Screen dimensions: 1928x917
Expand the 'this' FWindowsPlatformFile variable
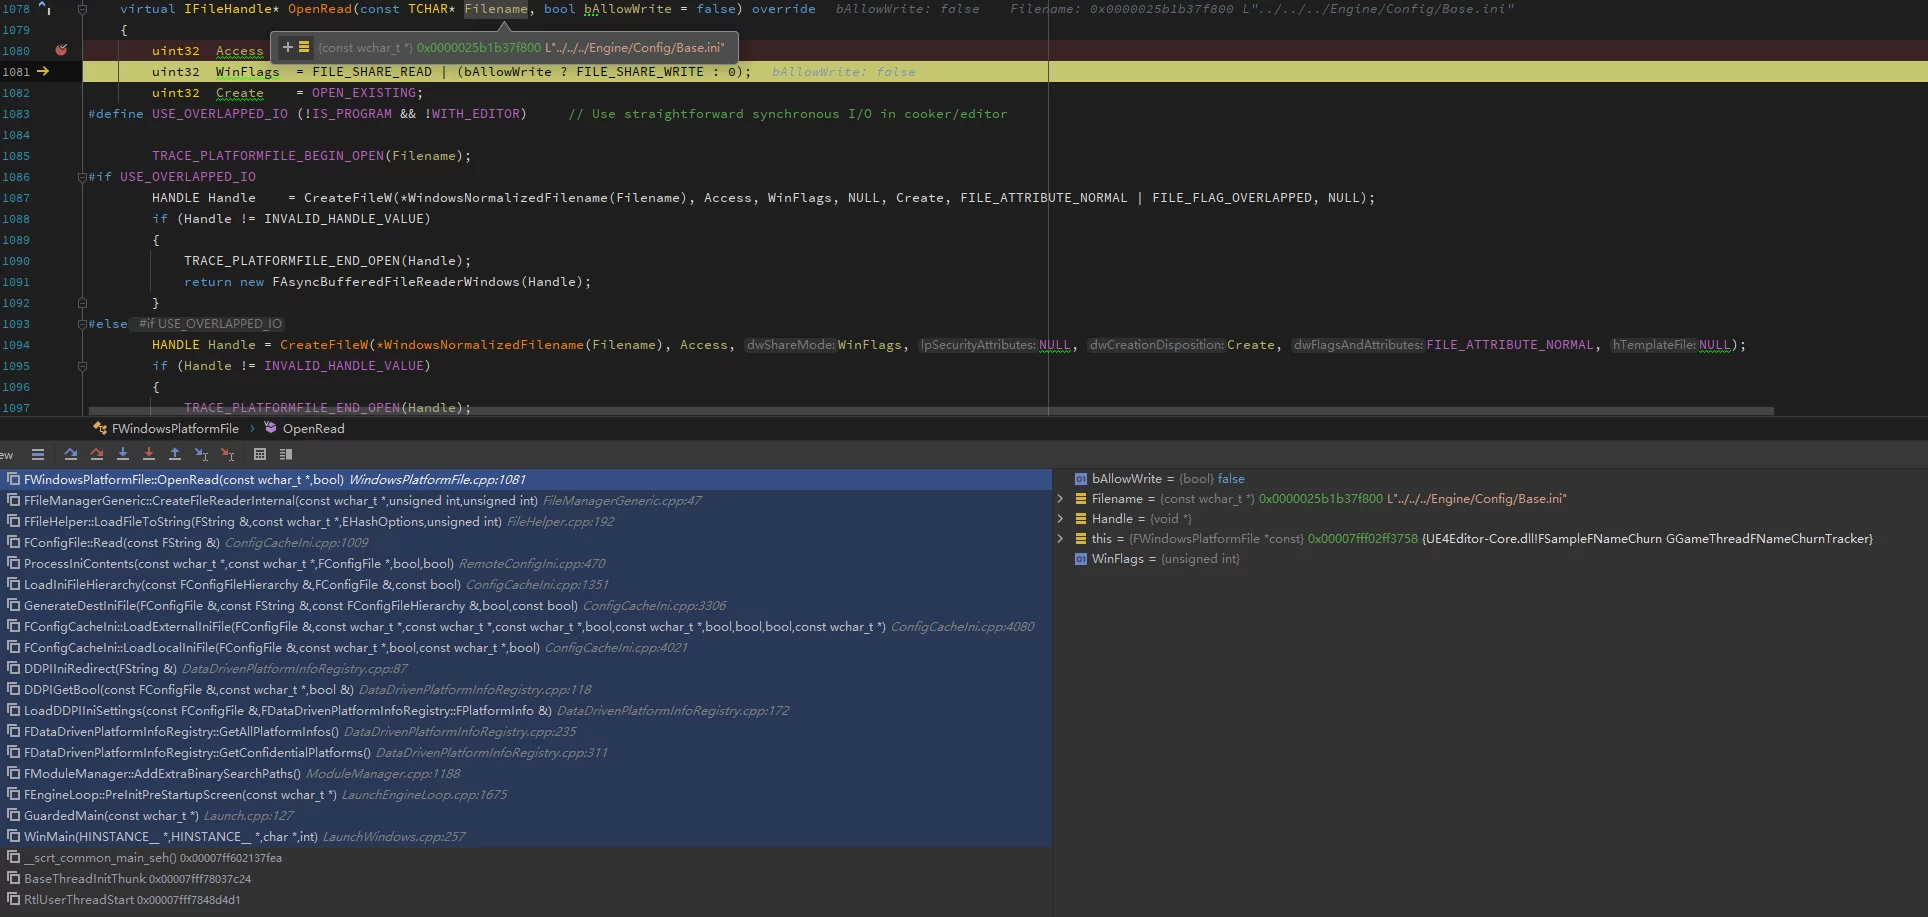(x=1060, y=539)
